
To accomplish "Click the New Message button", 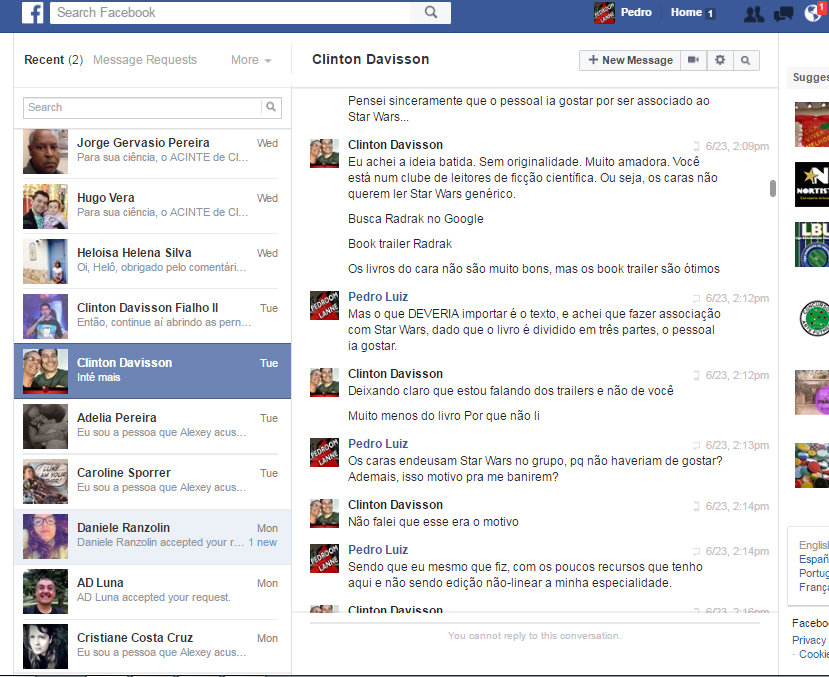I will click(630, 60).
